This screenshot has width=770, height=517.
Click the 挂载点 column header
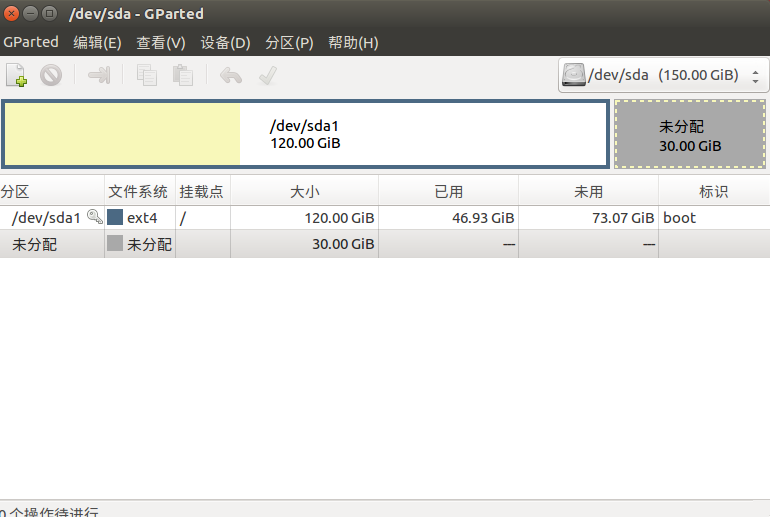203,191
